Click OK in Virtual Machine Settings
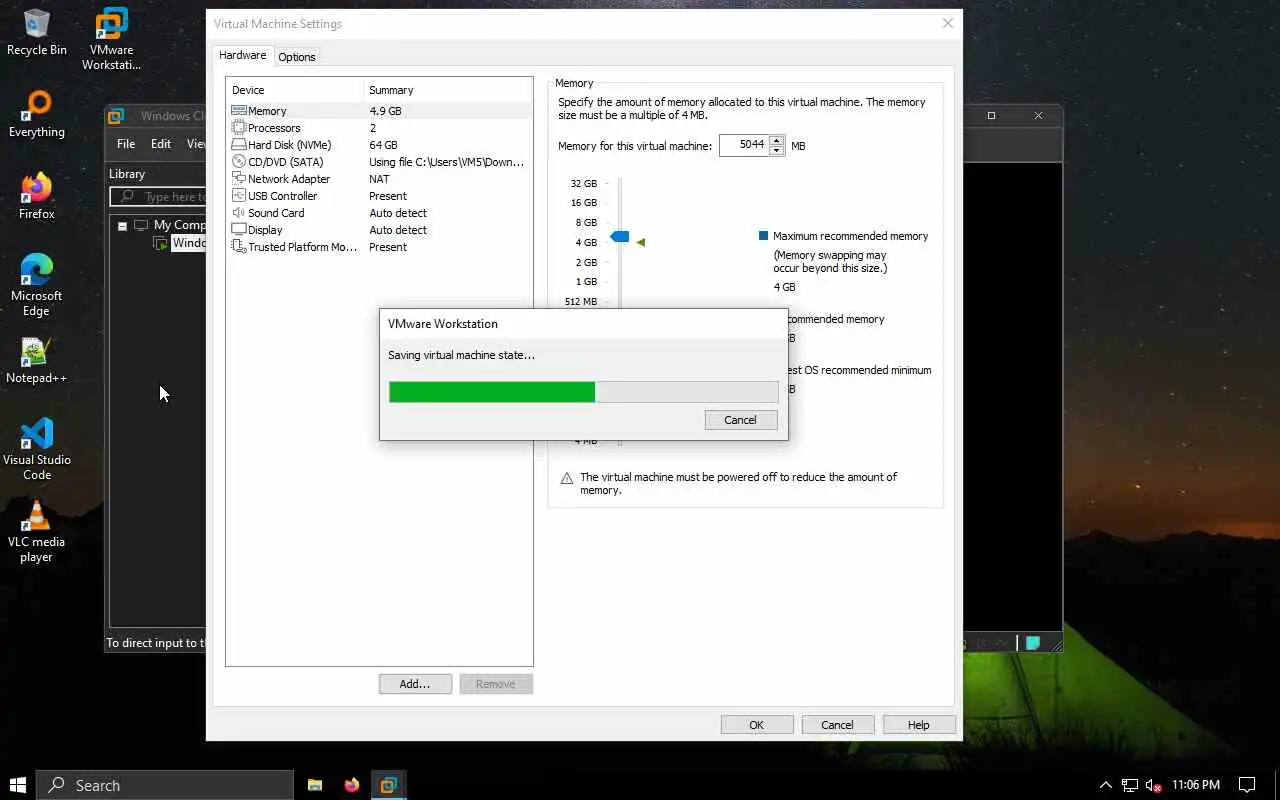This screenshot has height=800, width=1280. [x=757, y=725]
